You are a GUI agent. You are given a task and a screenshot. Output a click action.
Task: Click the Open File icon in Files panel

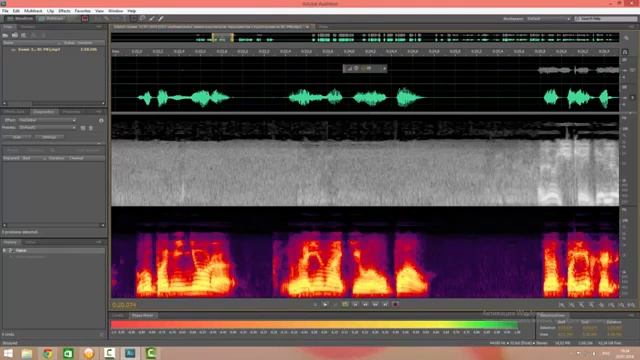[6, 35]
